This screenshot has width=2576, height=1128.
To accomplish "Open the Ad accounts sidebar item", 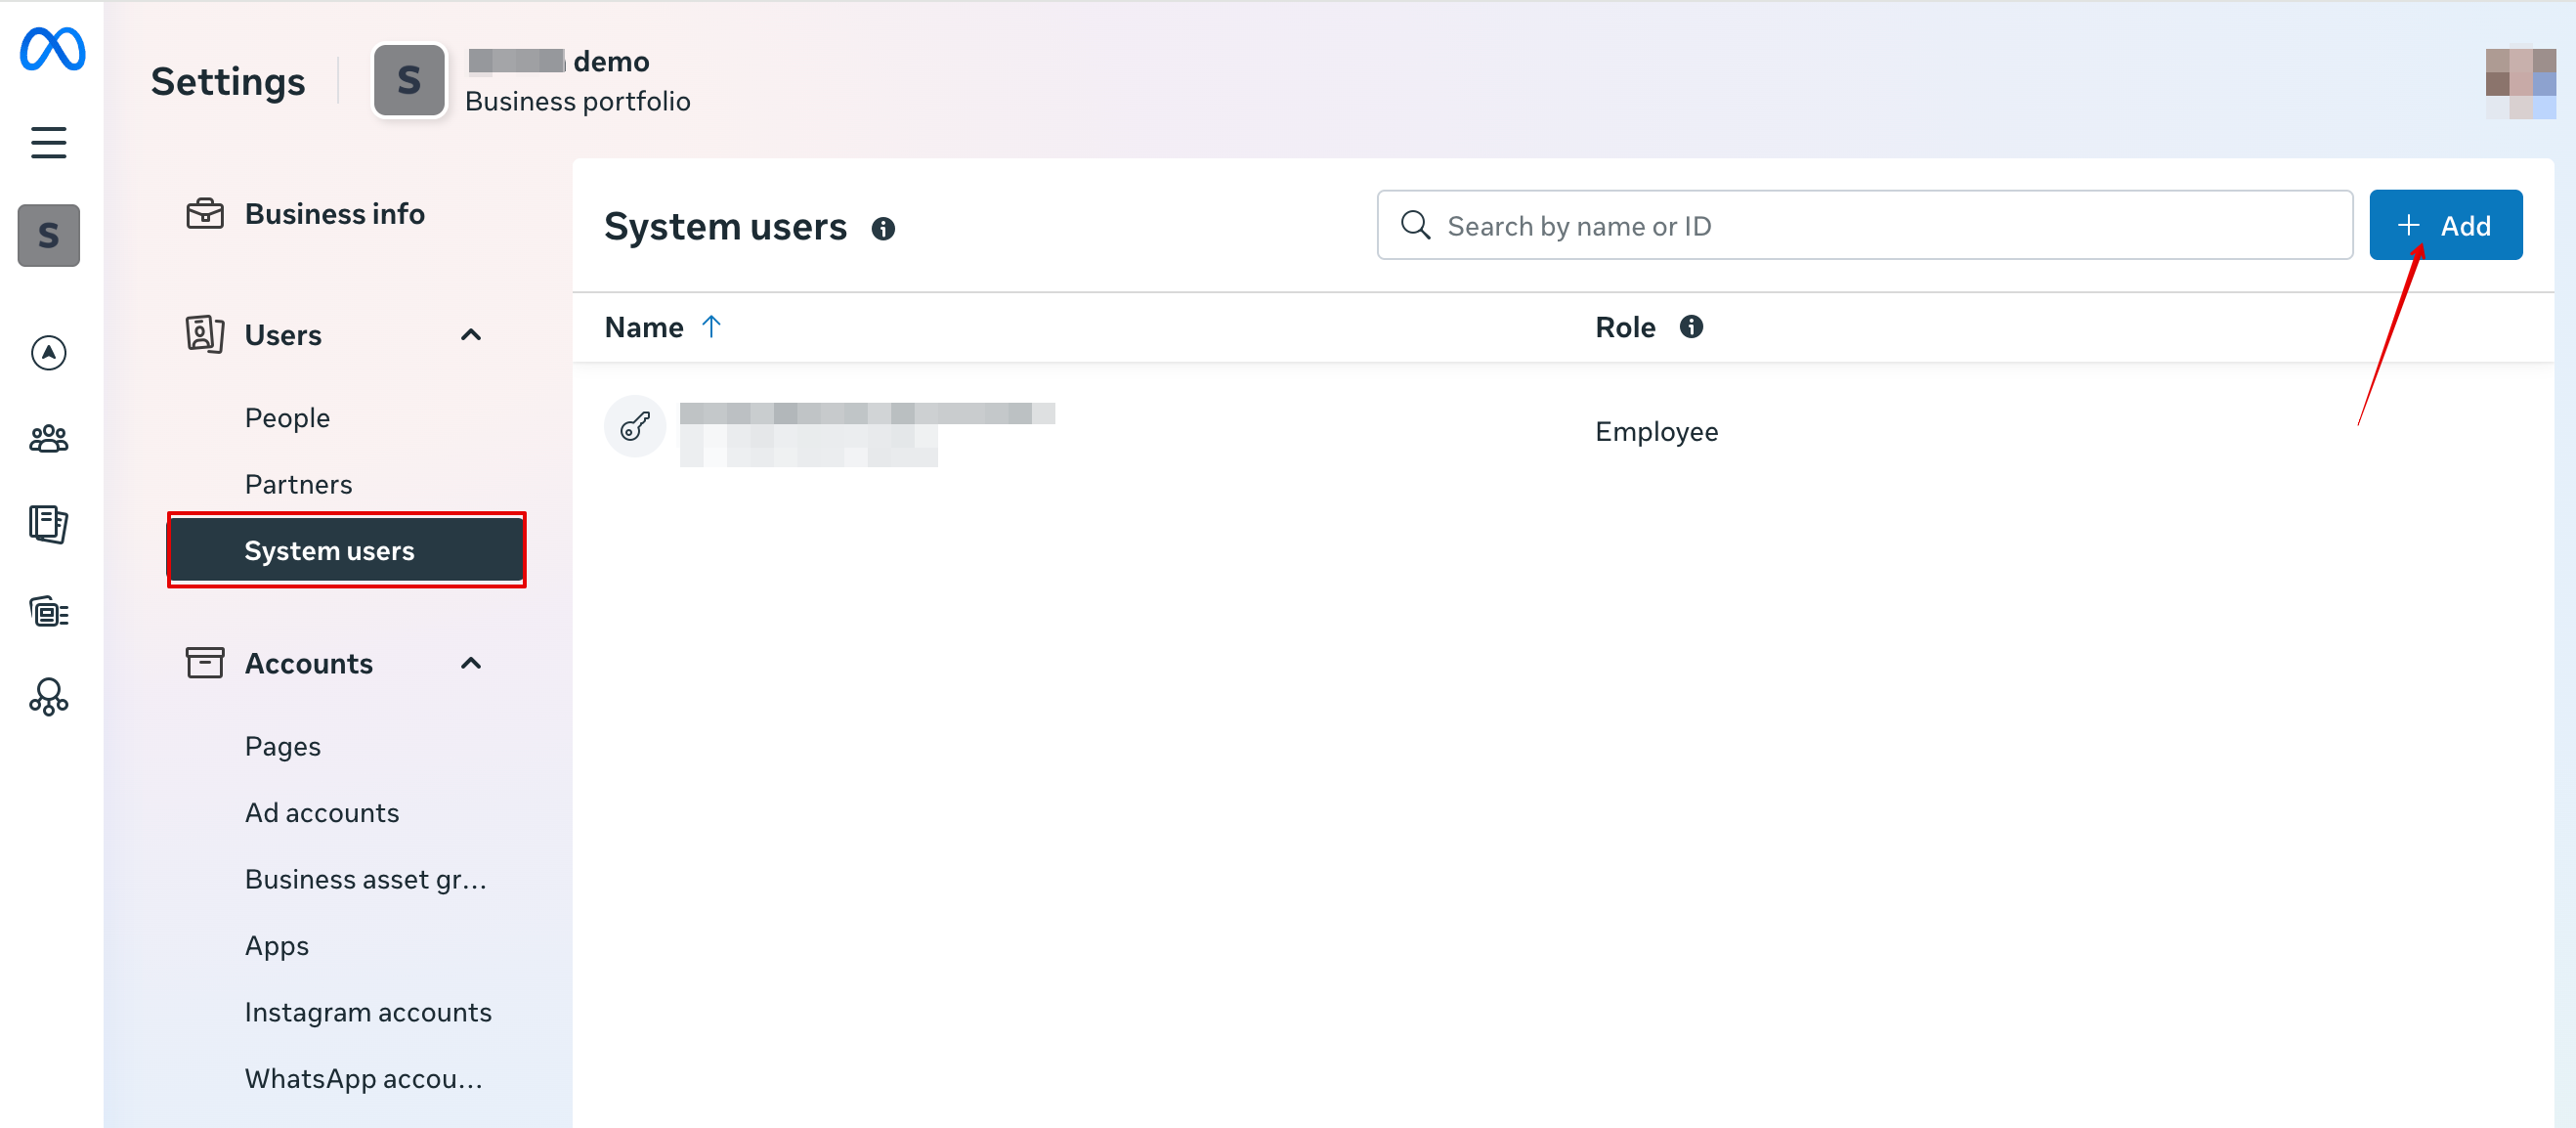I will tap(321, 812).
